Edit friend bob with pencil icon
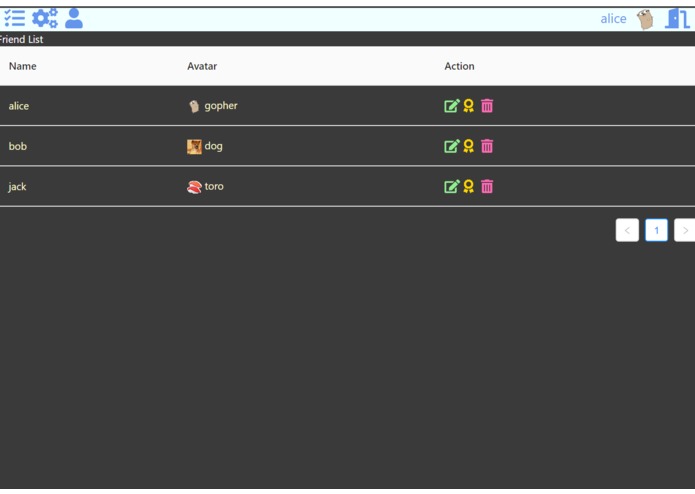 [452, 146]
